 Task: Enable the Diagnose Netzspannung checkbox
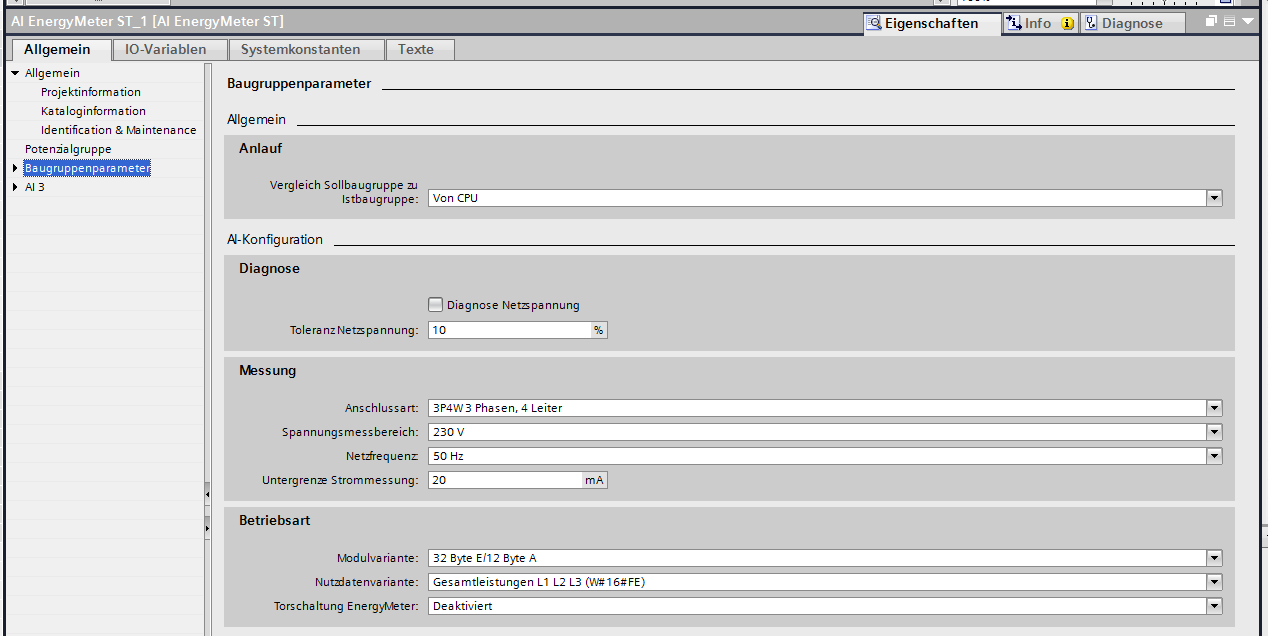click(435, 305)
